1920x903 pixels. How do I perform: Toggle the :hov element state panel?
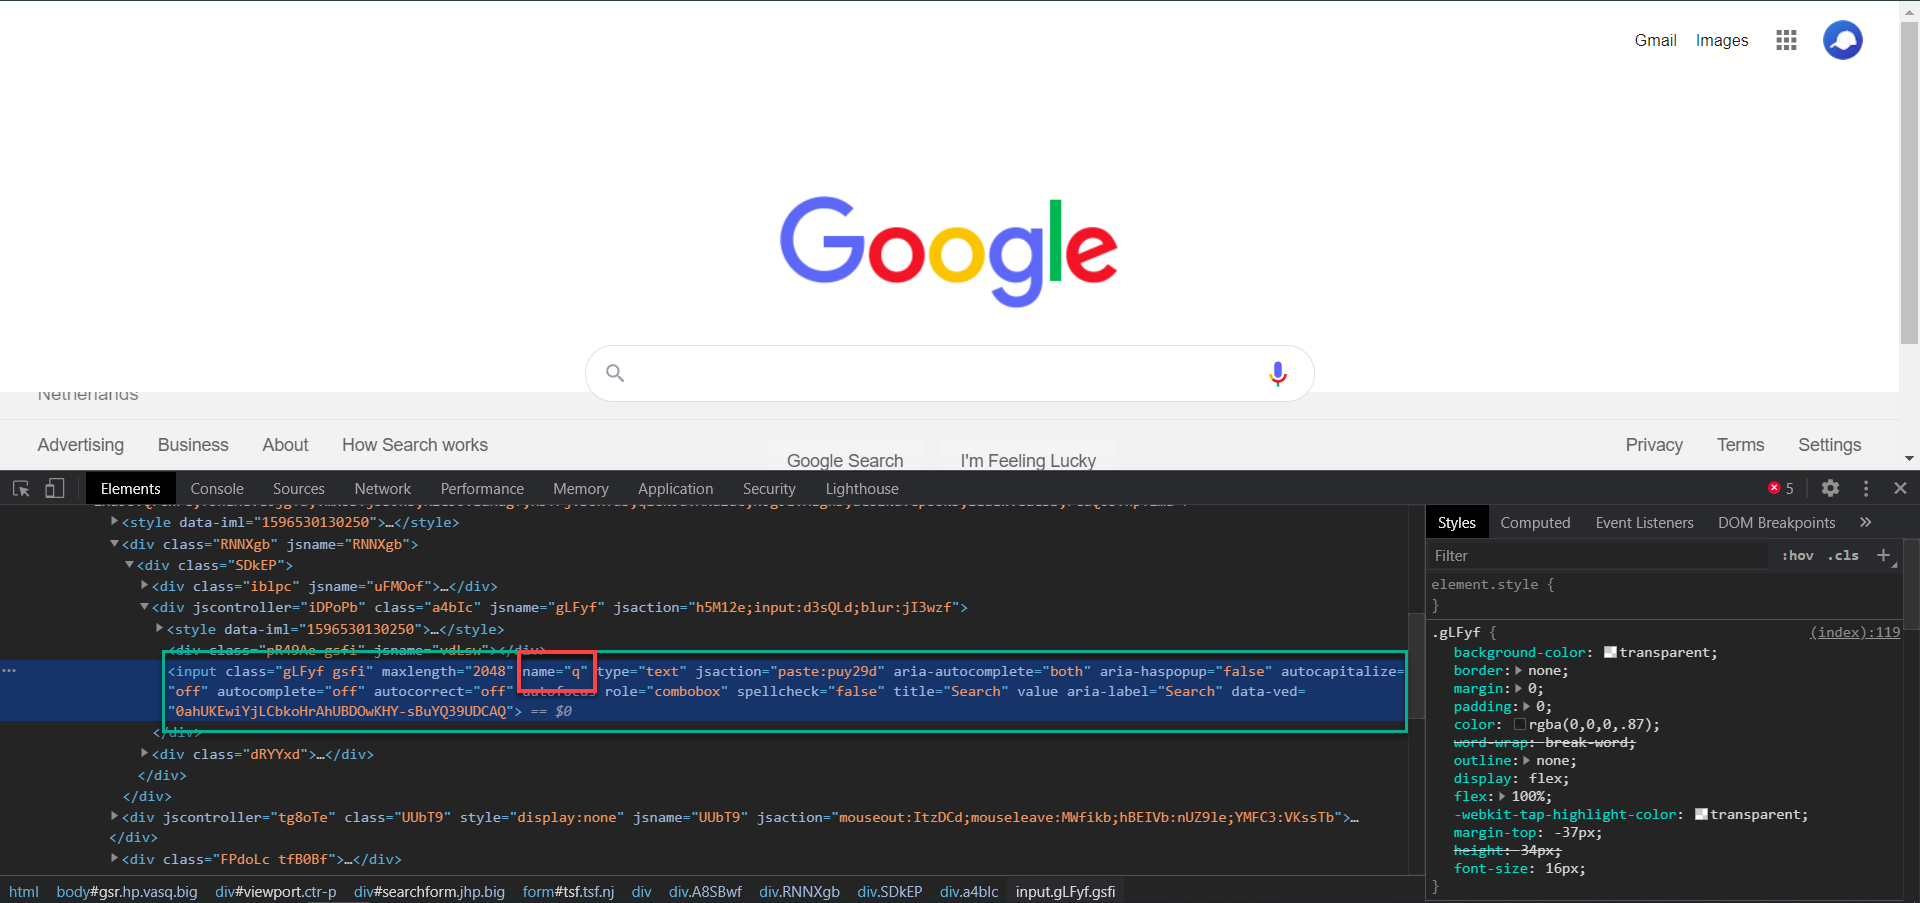[x=1797, y=555]
